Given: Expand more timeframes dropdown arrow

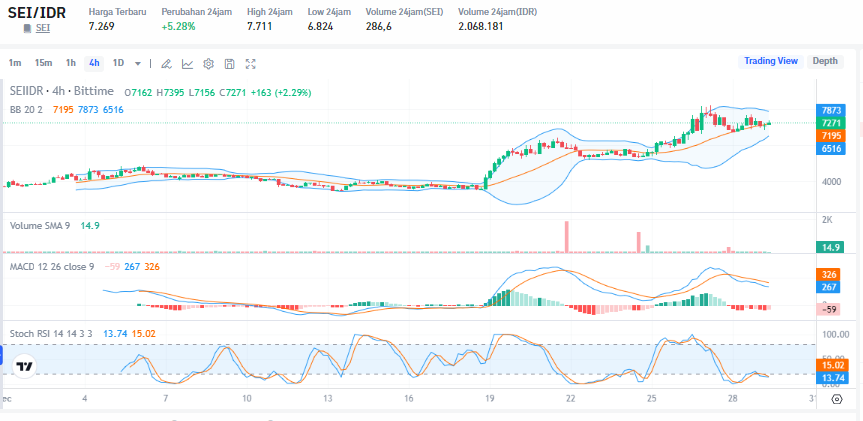Looking at the screenshot, I should click(138, 63).
